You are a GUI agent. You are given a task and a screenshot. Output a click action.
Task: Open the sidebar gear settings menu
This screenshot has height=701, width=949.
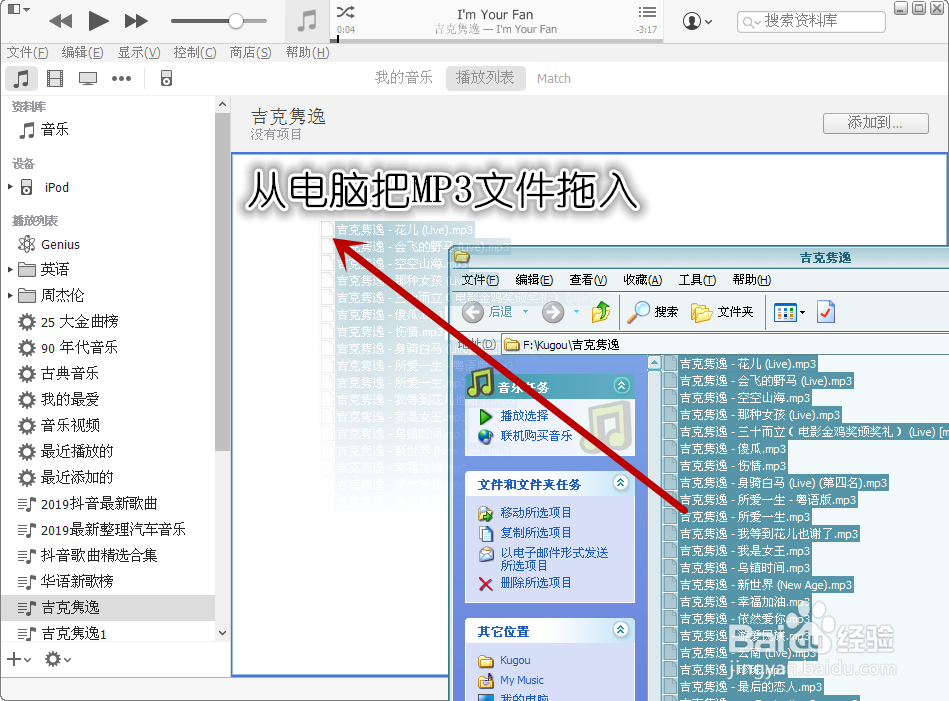click(x=58, y=659)
